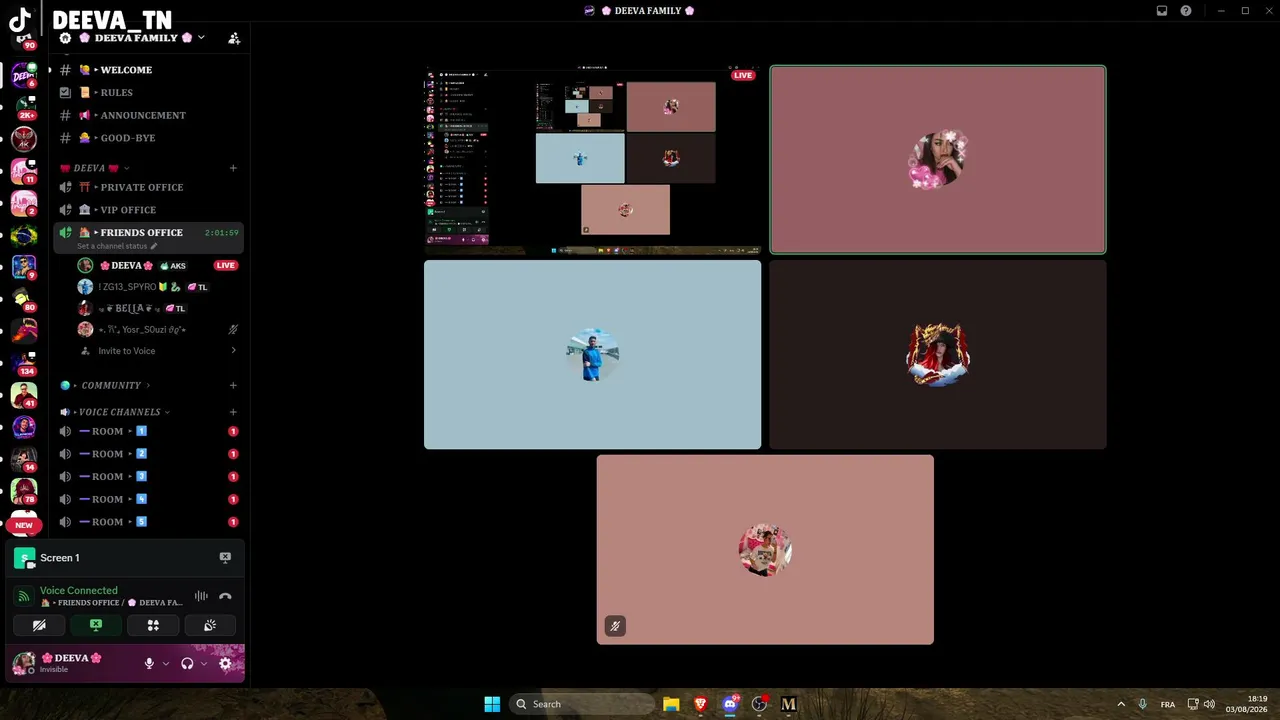
Task: Add a channel to the DEEVA category
Action: pos(233,168)
